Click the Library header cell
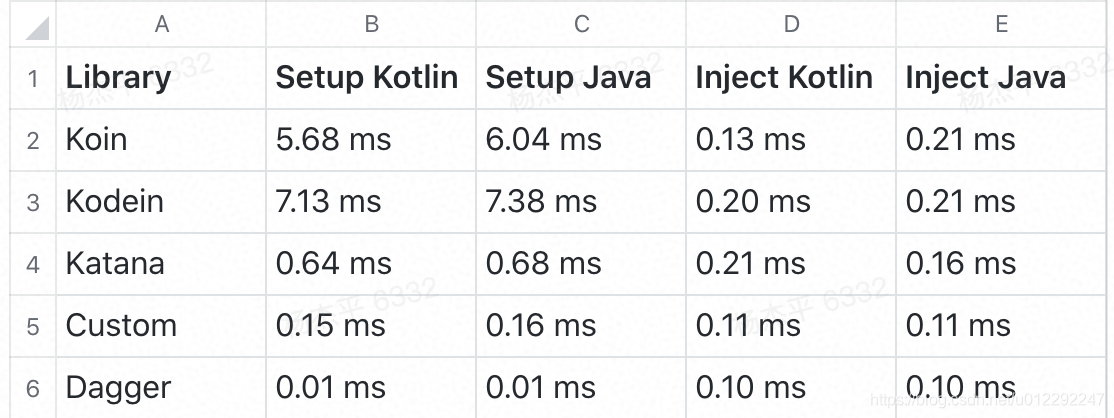1114x418 pixels. pyautogui.click(x=161, y=78)
